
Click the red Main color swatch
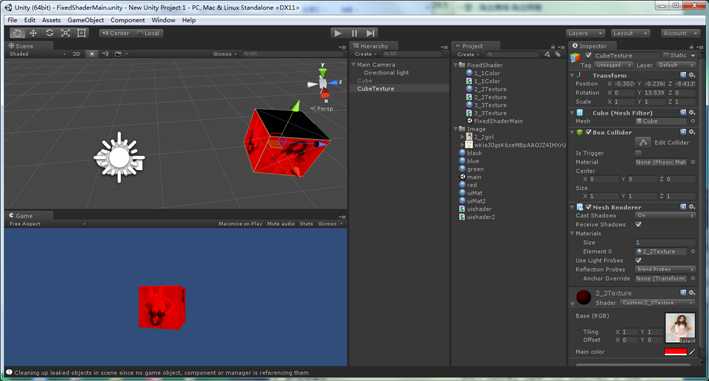click(x=676, y=352)
